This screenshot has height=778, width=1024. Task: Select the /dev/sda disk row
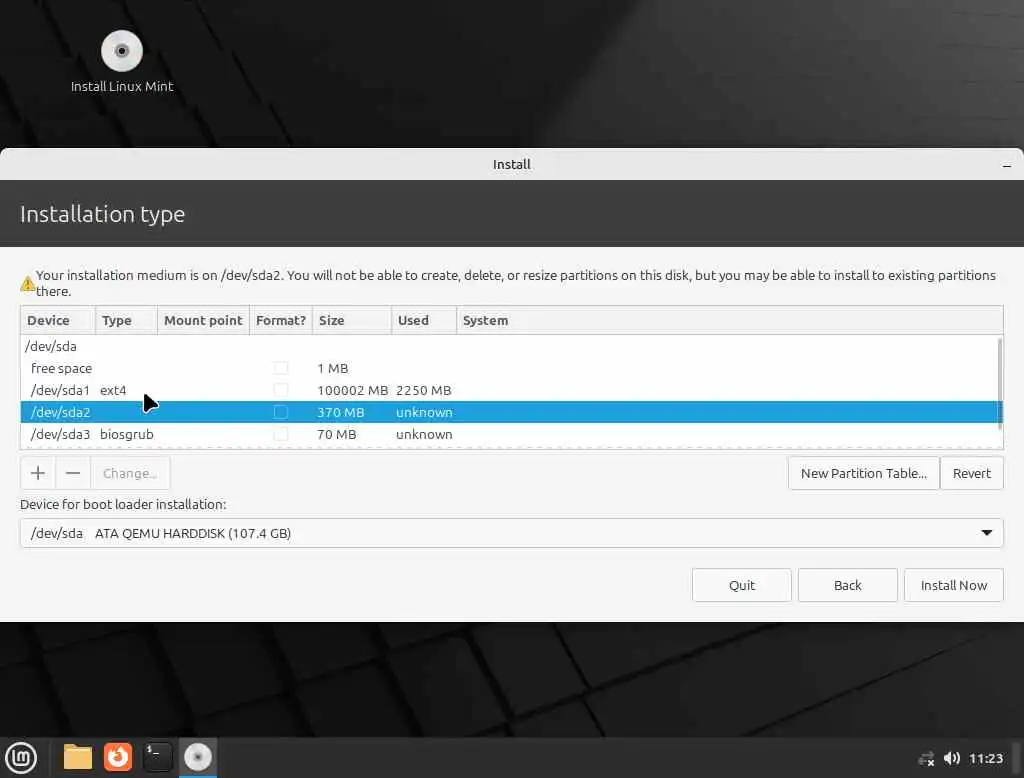click(509, 346)
